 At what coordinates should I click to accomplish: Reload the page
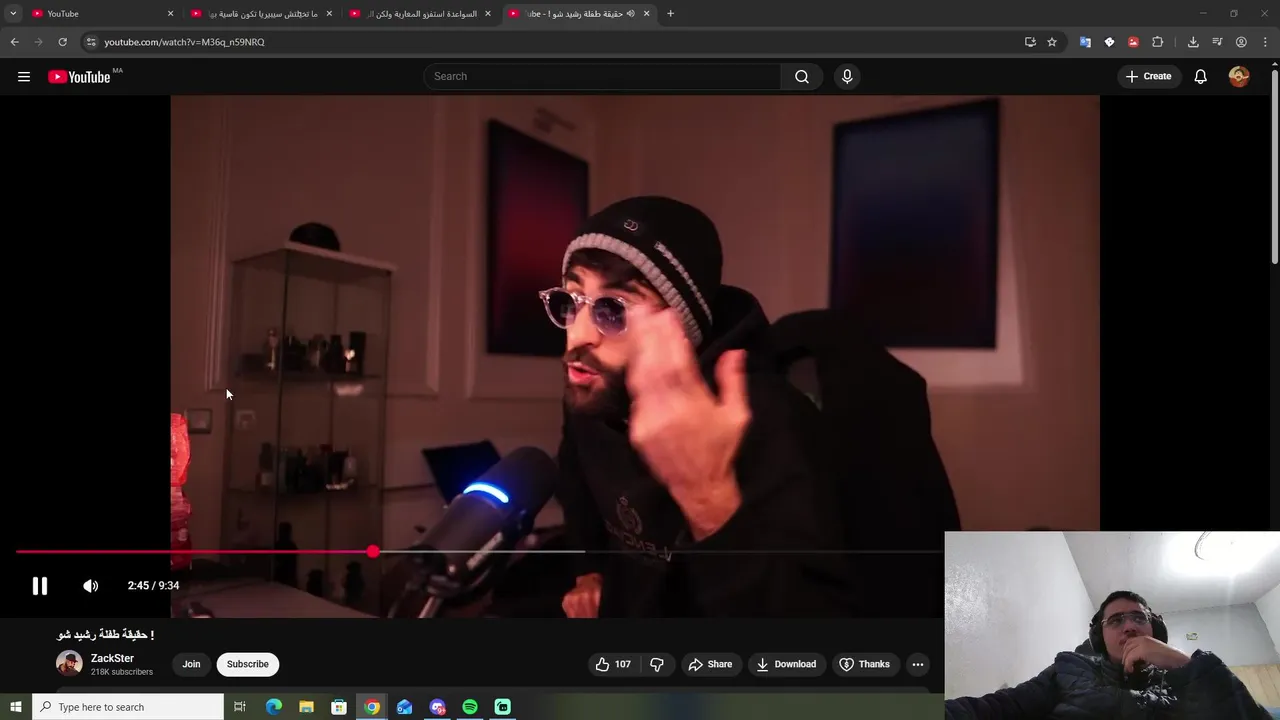62,42
